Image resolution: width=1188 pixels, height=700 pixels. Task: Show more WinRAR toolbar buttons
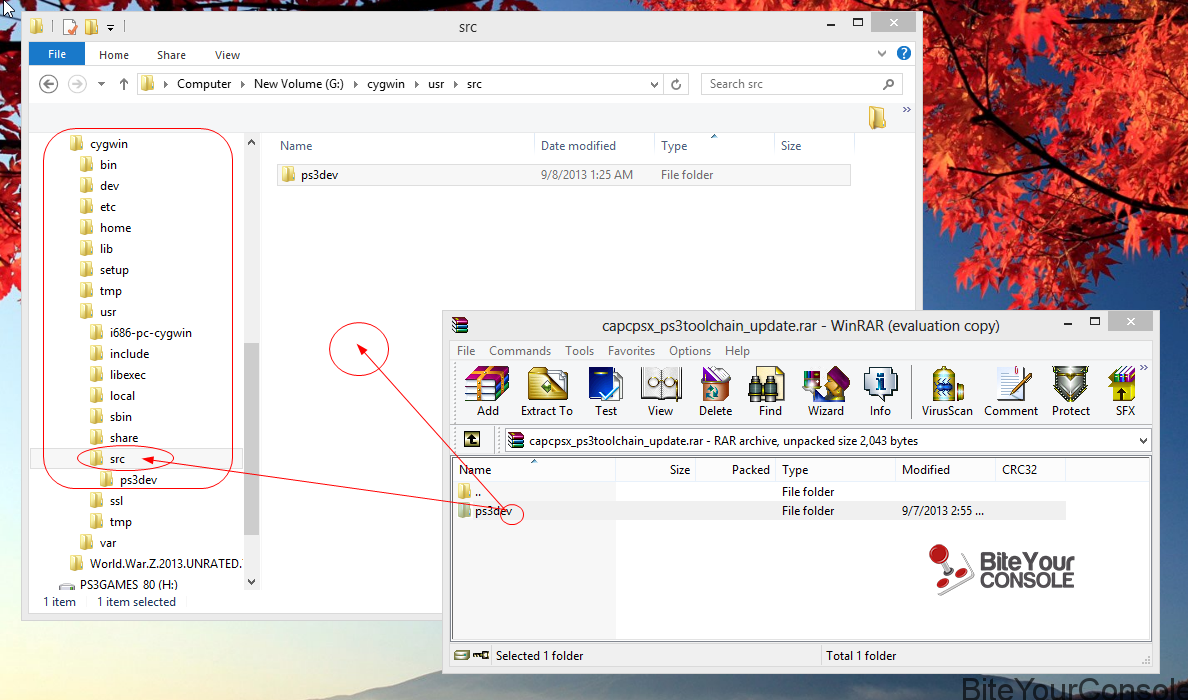(1143, 367)
